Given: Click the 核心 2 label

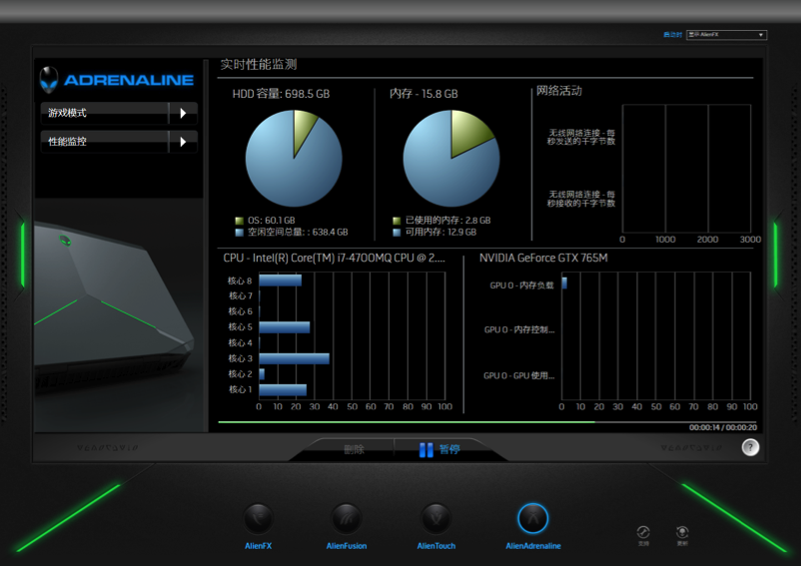Looking at the screenshot, I should click(240, 374).
